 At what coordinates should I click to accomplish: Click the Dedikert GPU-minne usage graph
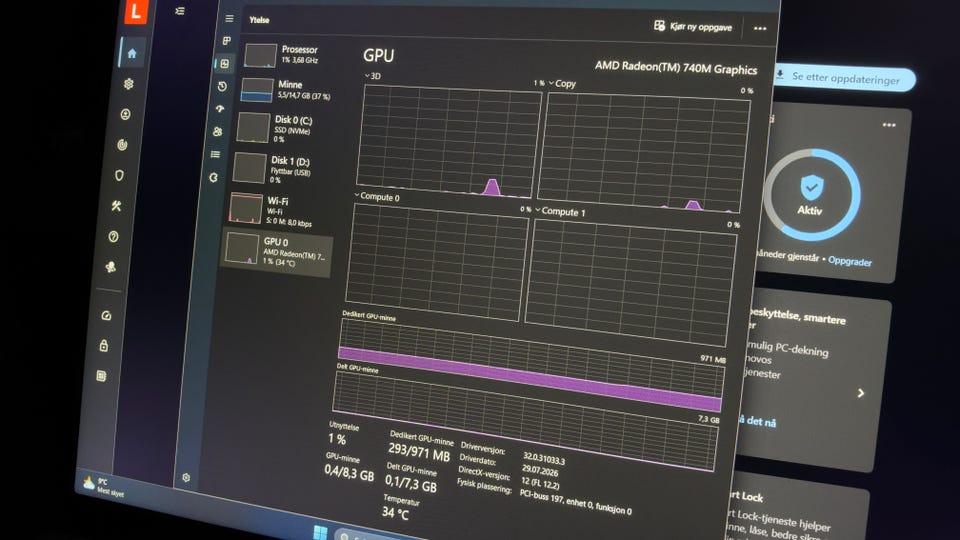click(x=531, y=364)
